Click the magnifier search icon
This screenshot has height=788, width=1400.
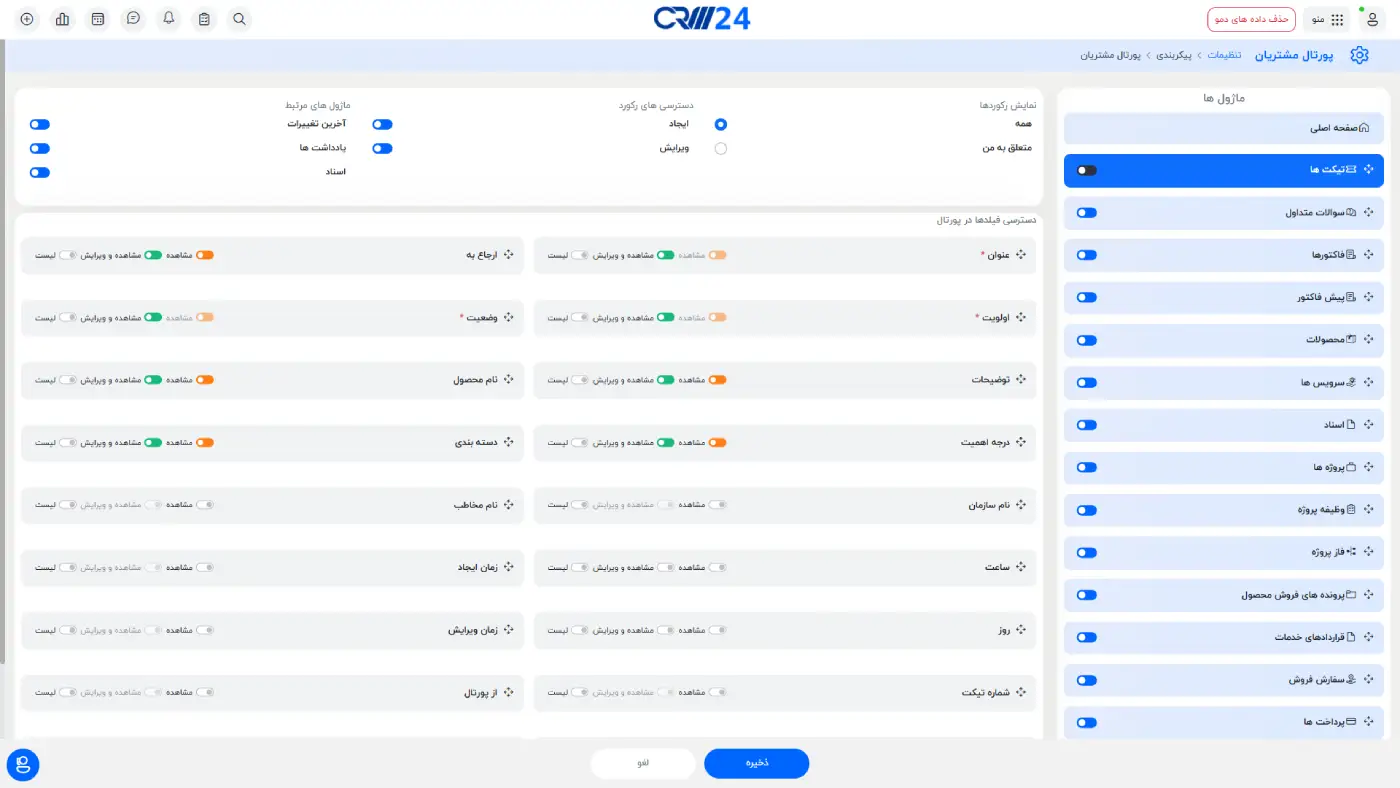239,19
